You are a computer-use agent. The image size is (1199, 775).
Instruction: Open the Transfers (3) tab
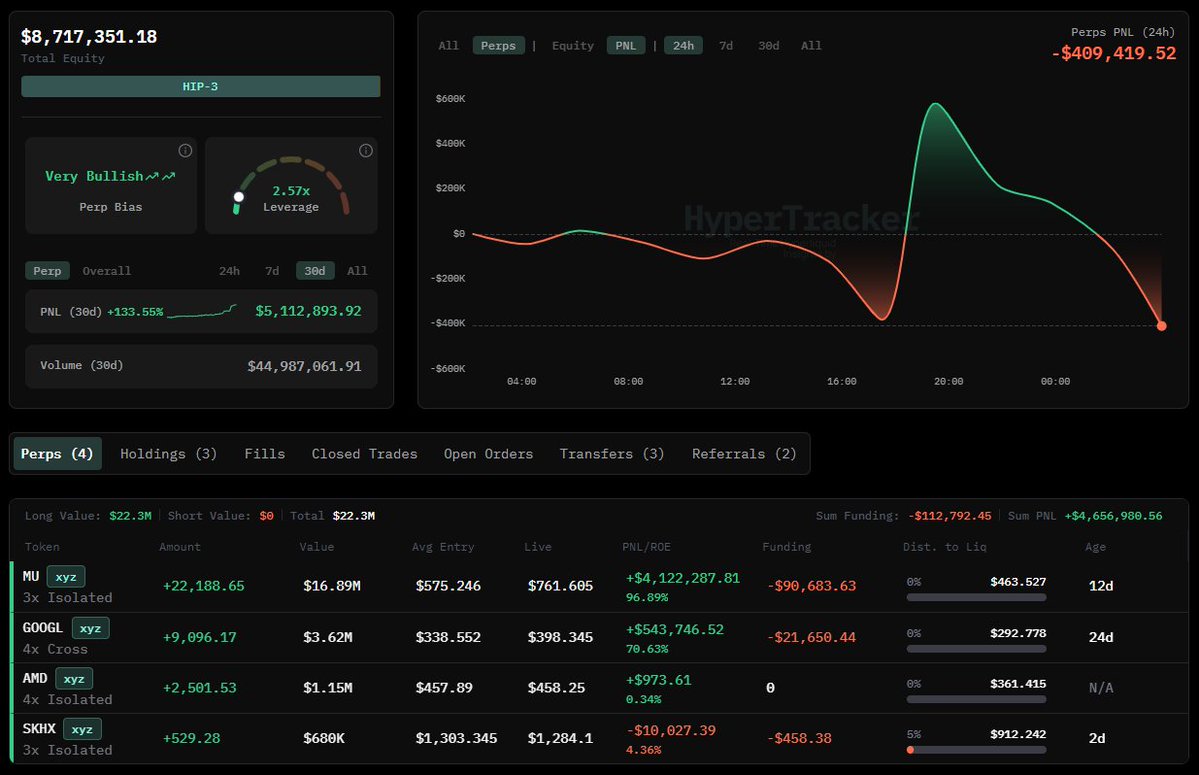[612, 454]
